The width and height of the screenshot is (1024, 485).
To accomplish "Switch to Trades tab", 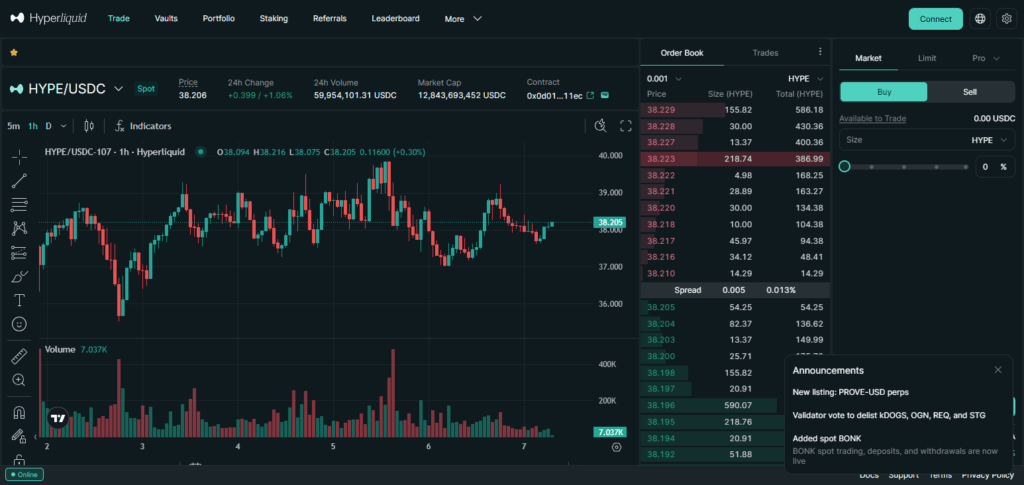I will point(765,53).
